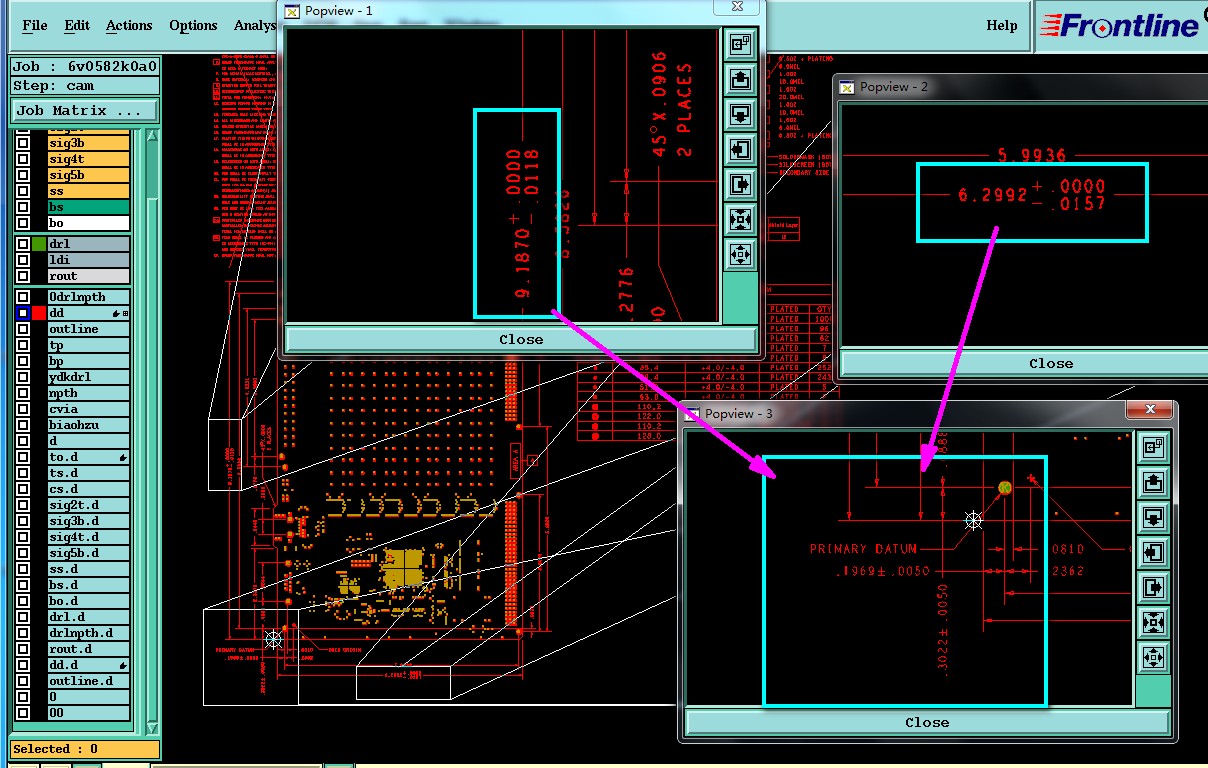
Task: Pan right using arrow icon in Popview 3
Action: pyautogui.click(x=1153, y=587)
